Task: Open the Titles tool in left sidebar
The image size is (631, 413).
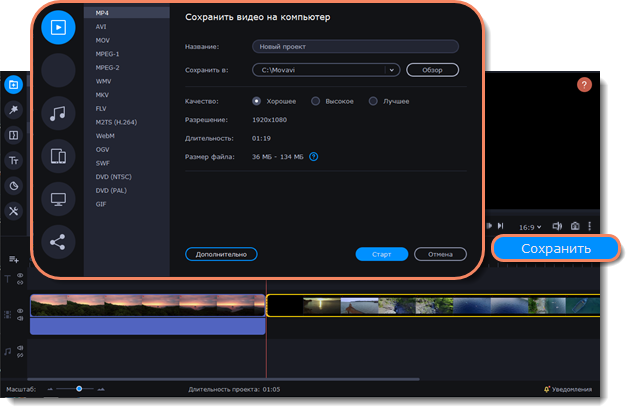Action: tap(13, 159)
